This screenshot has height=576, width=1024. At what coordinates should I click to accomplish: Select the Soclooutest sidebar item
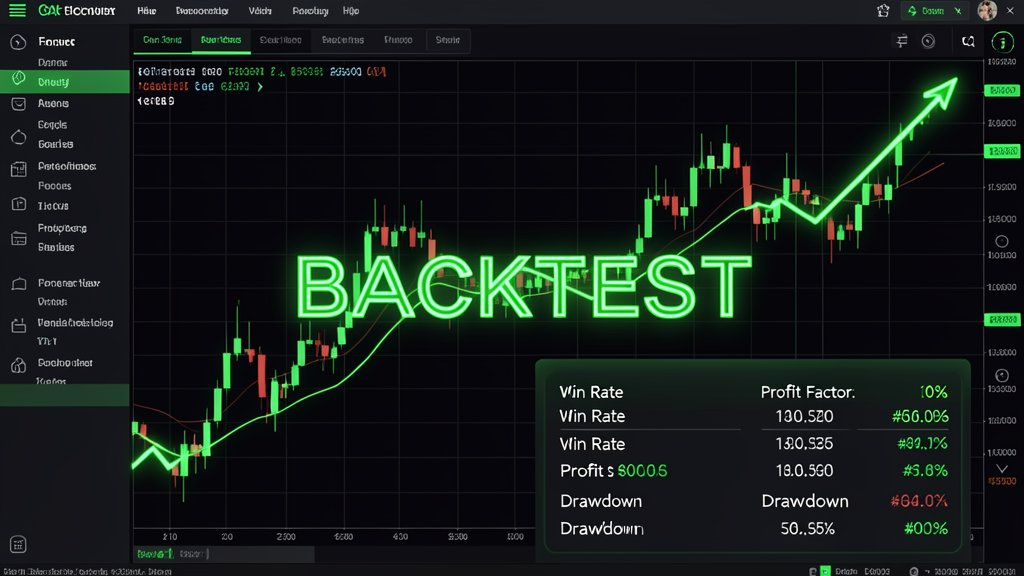pos(65,362)
